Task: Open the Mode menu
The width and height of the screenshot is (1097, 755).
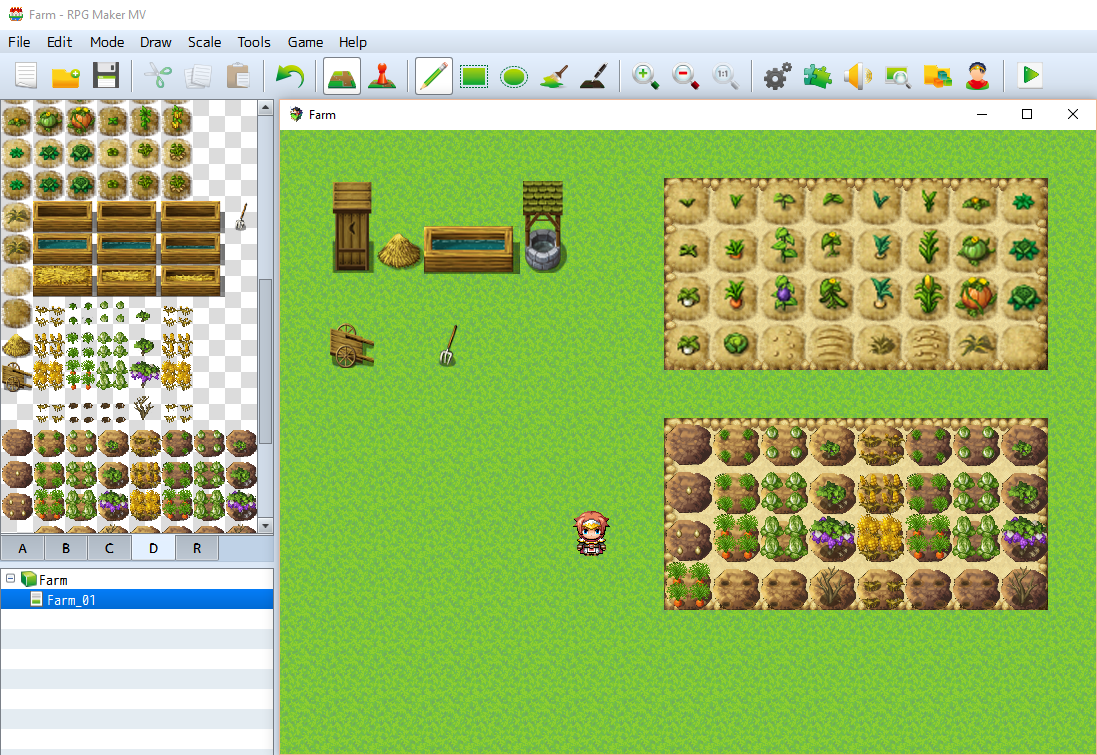Action: click(107, 42)
